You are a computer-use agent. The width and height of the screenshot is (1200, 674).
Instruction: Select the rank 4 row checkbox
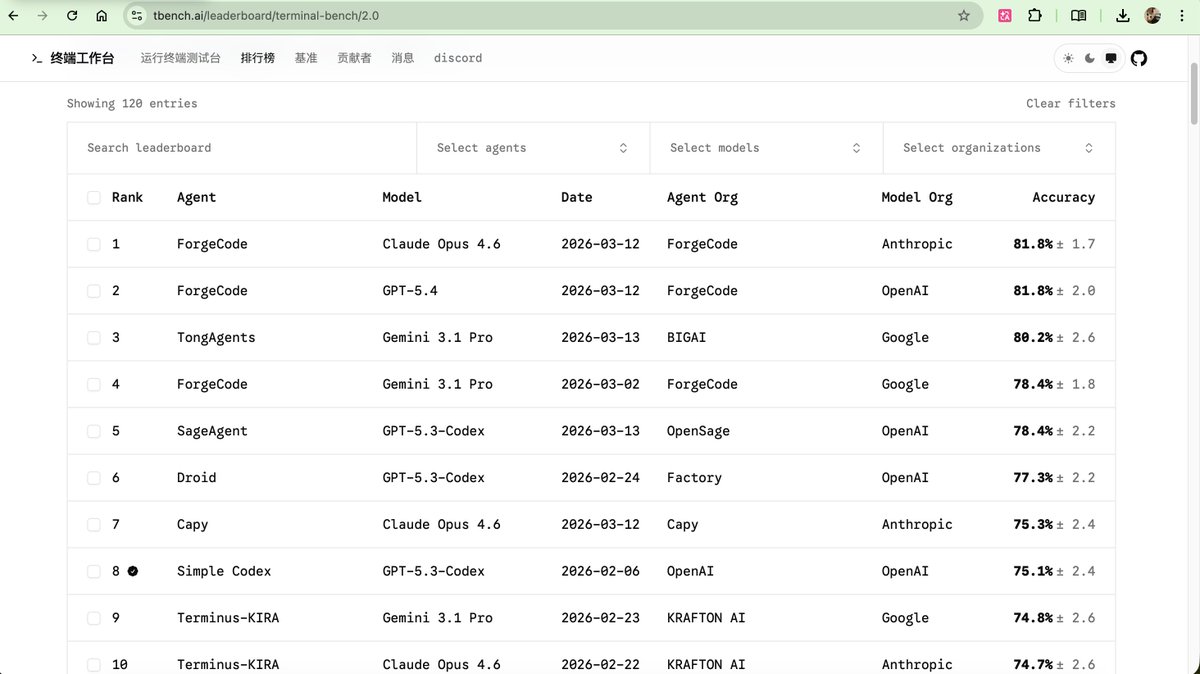(x=94, y=384)
